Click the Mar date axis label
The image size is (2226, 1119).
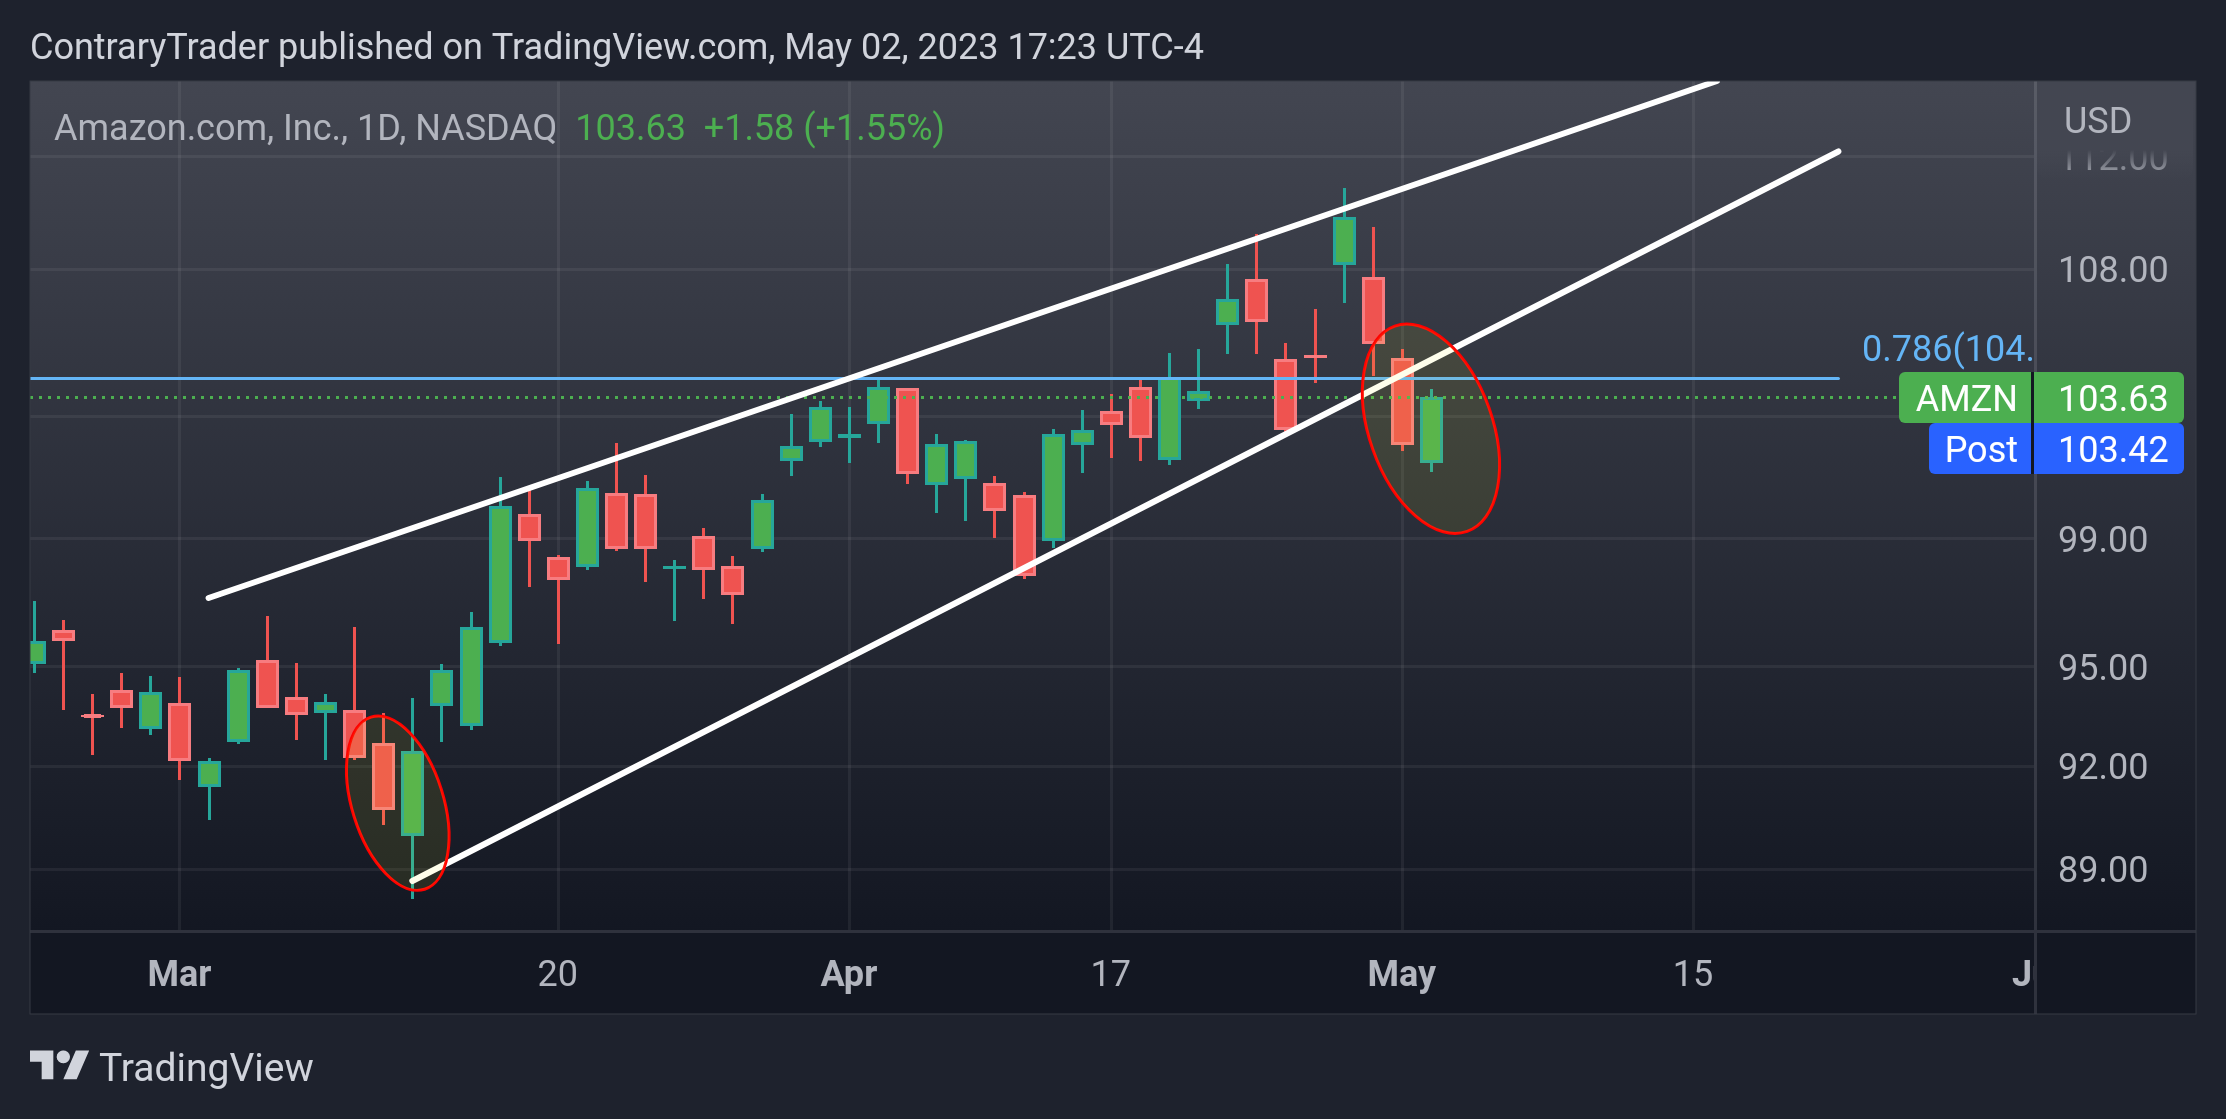click(179, 973)
